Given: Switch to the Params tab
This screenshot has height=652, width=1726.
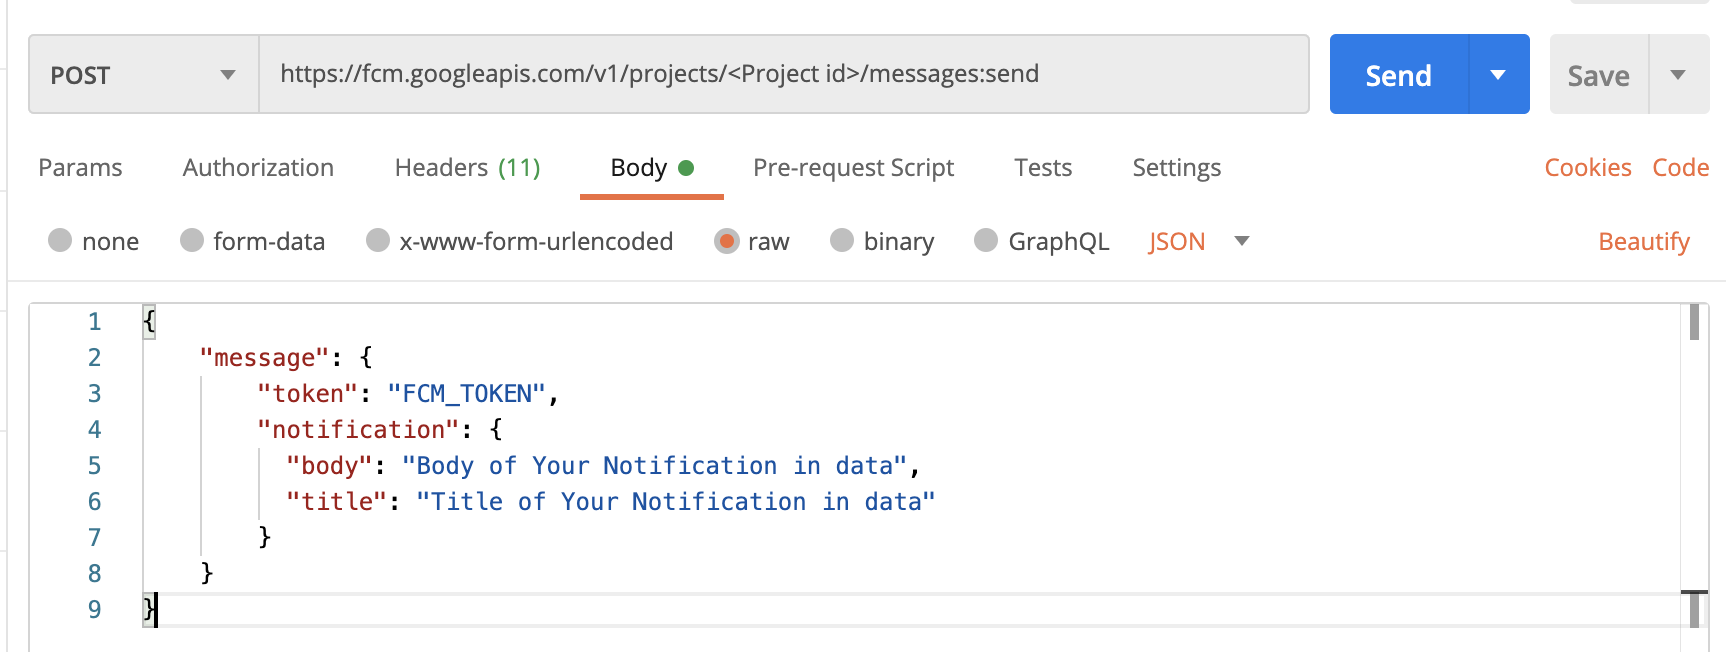Looking at the screenshot, I should 80,168.
